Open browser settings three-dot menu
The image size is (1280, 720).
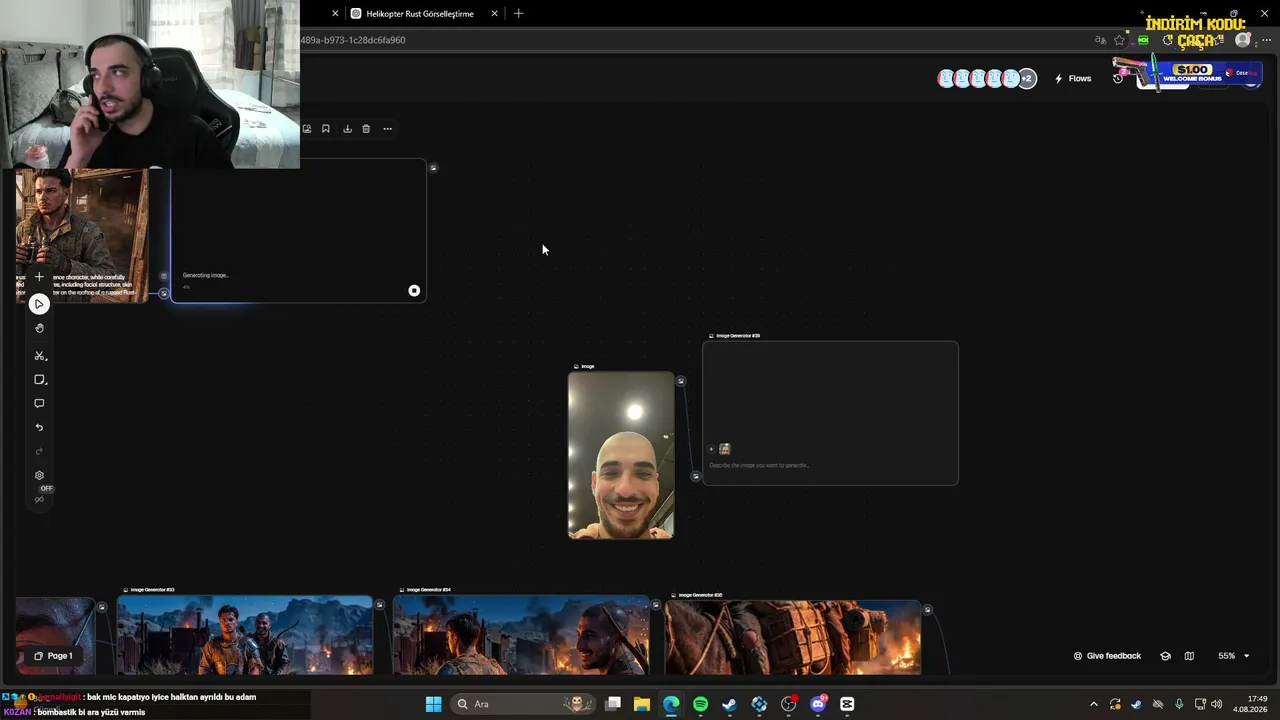click(x=1266, y=40)
